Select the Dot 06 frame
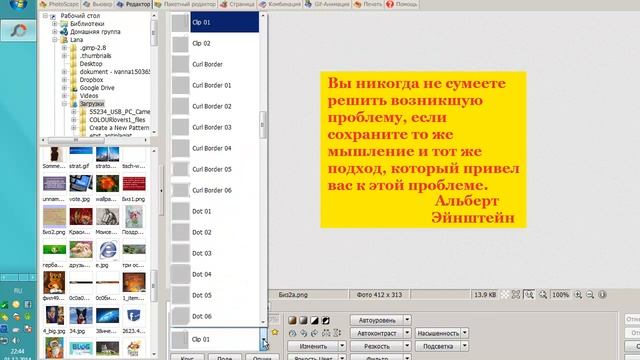 coord(215,316)
